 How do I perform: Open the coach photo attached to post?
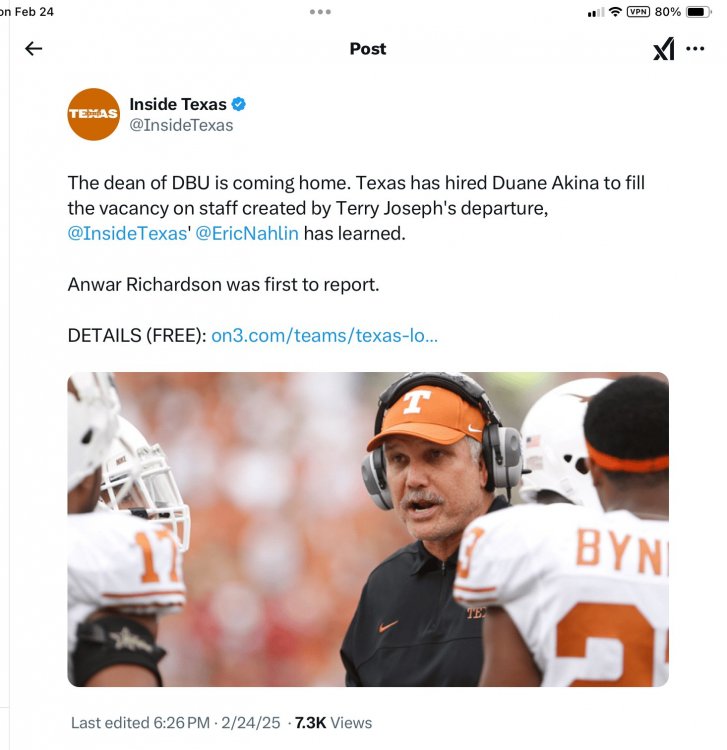coord(368,529)
